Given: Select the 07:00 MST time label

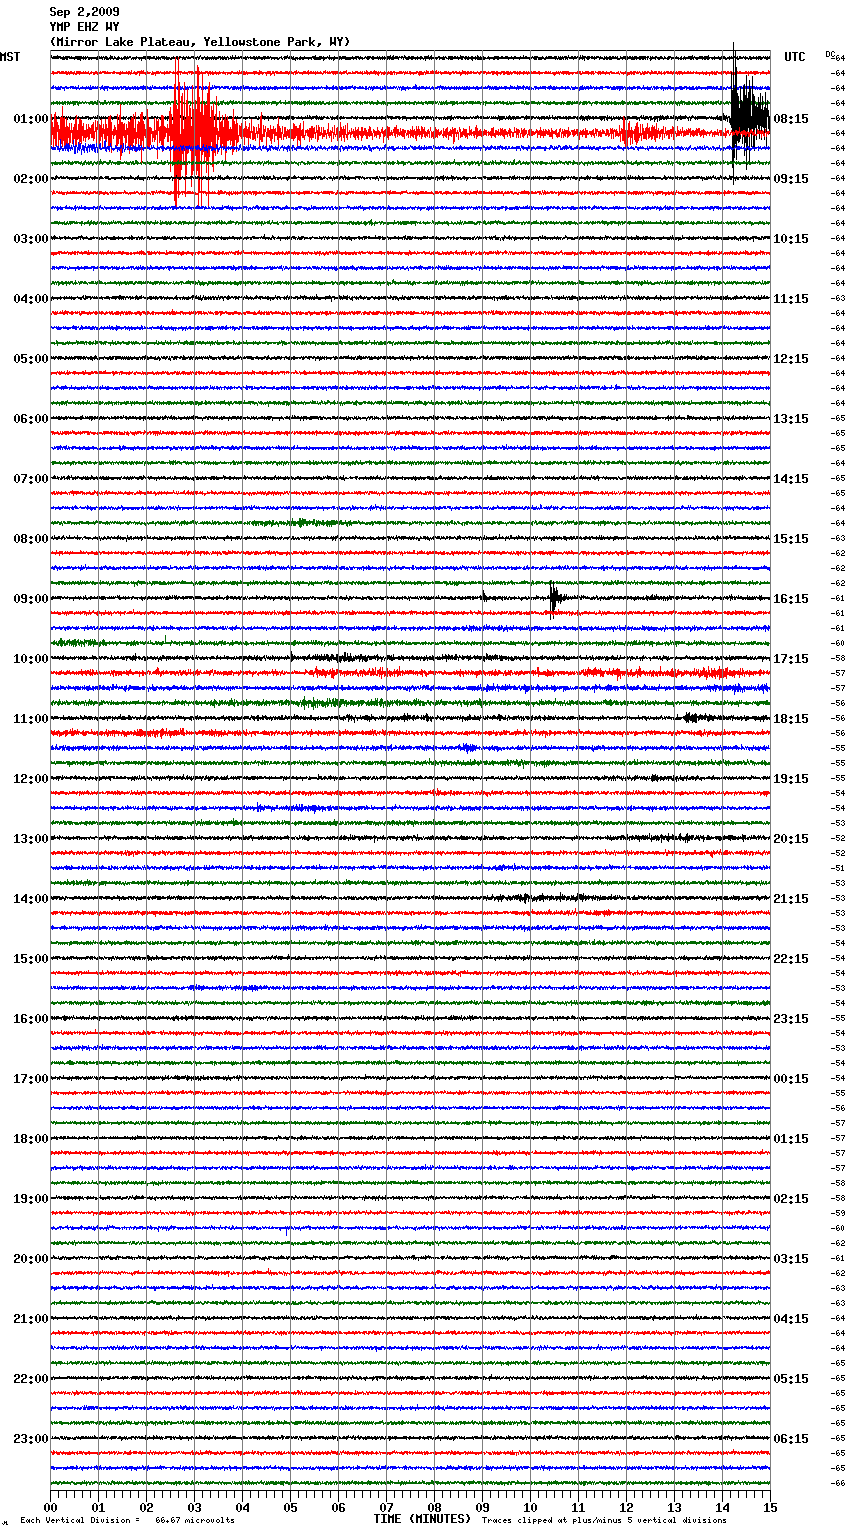Looking at the screenshot, I should [31, 479].
